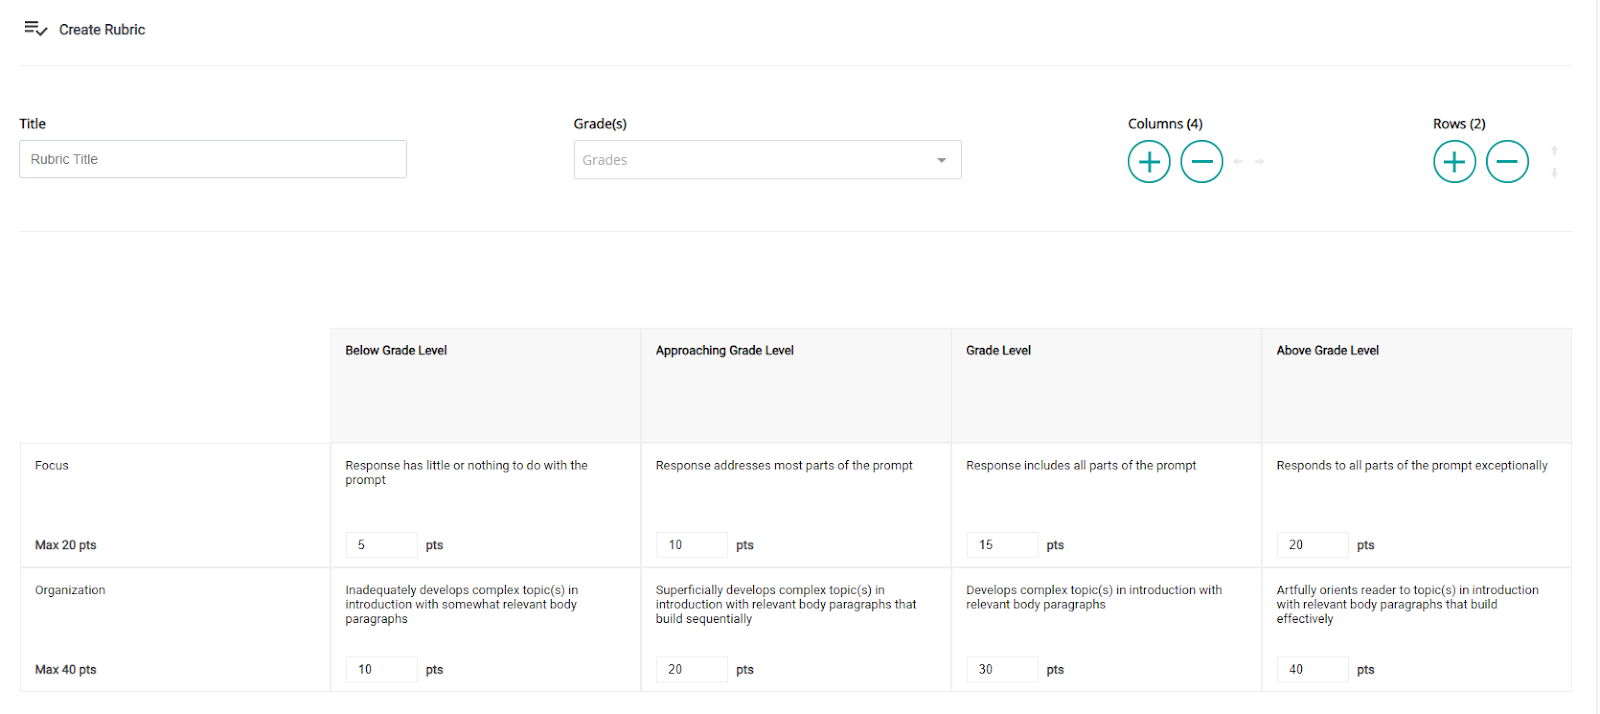Screen dimensions: 1600x714
Task: Click Organization Approaching Grade Level points field
Action: coord(691,670)
